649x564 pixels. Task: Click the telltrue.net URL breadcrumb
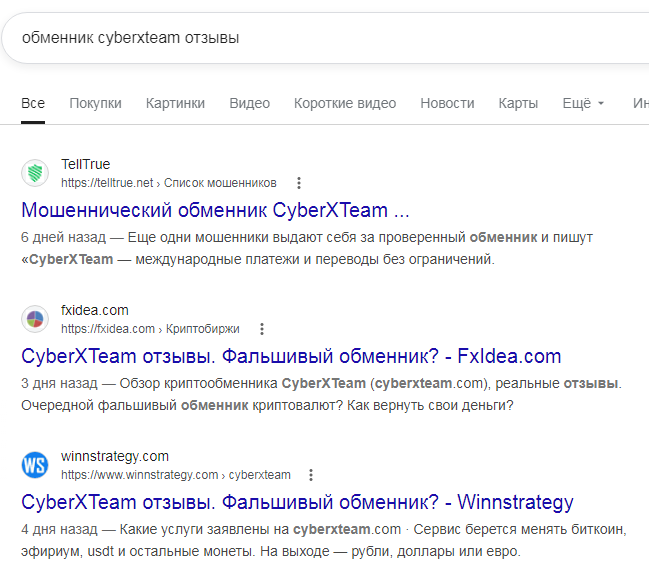point(168,183)
